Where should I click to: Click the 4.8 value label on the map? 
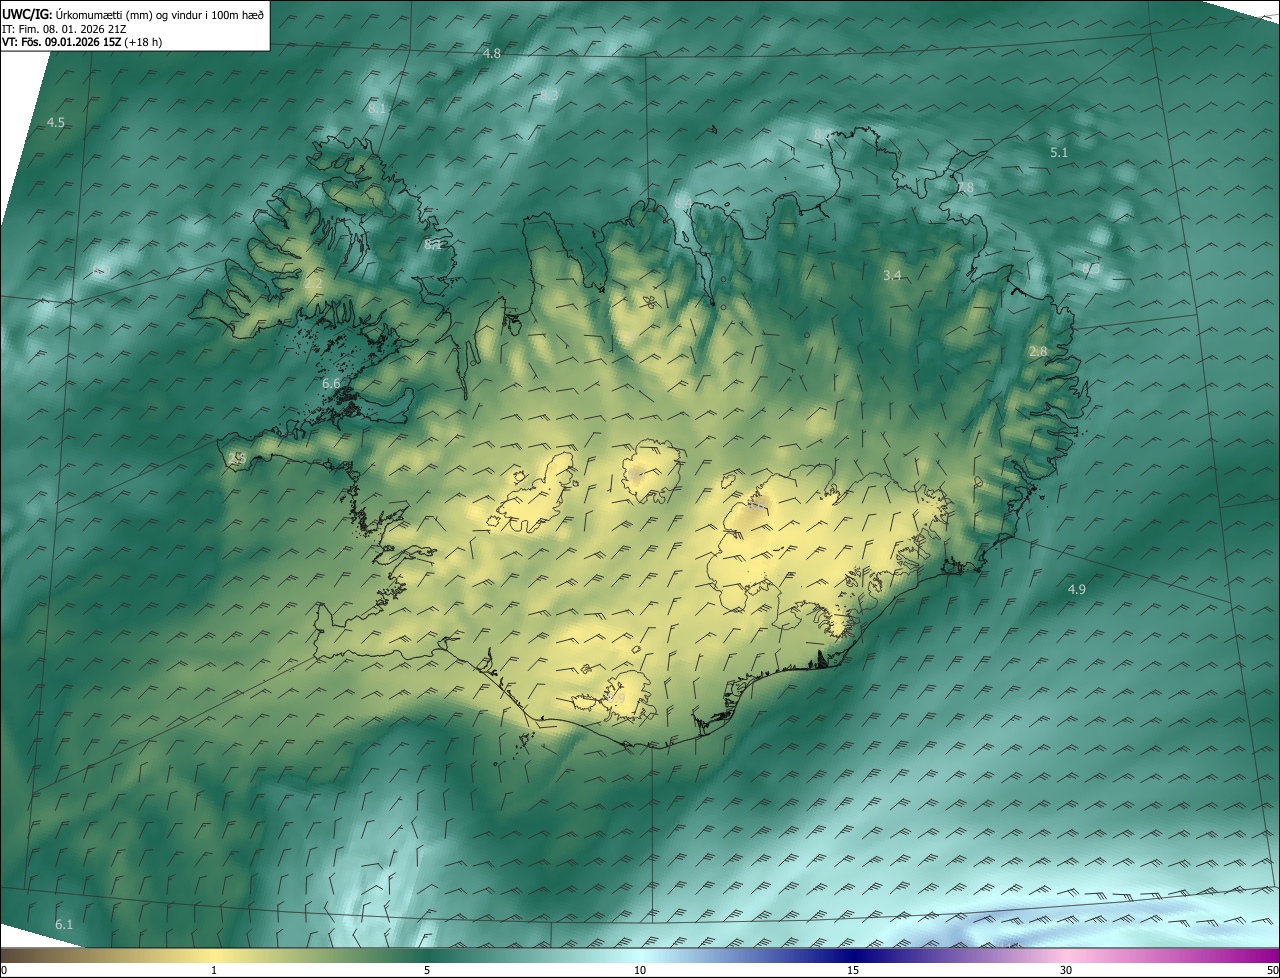(x=491, y=53)
